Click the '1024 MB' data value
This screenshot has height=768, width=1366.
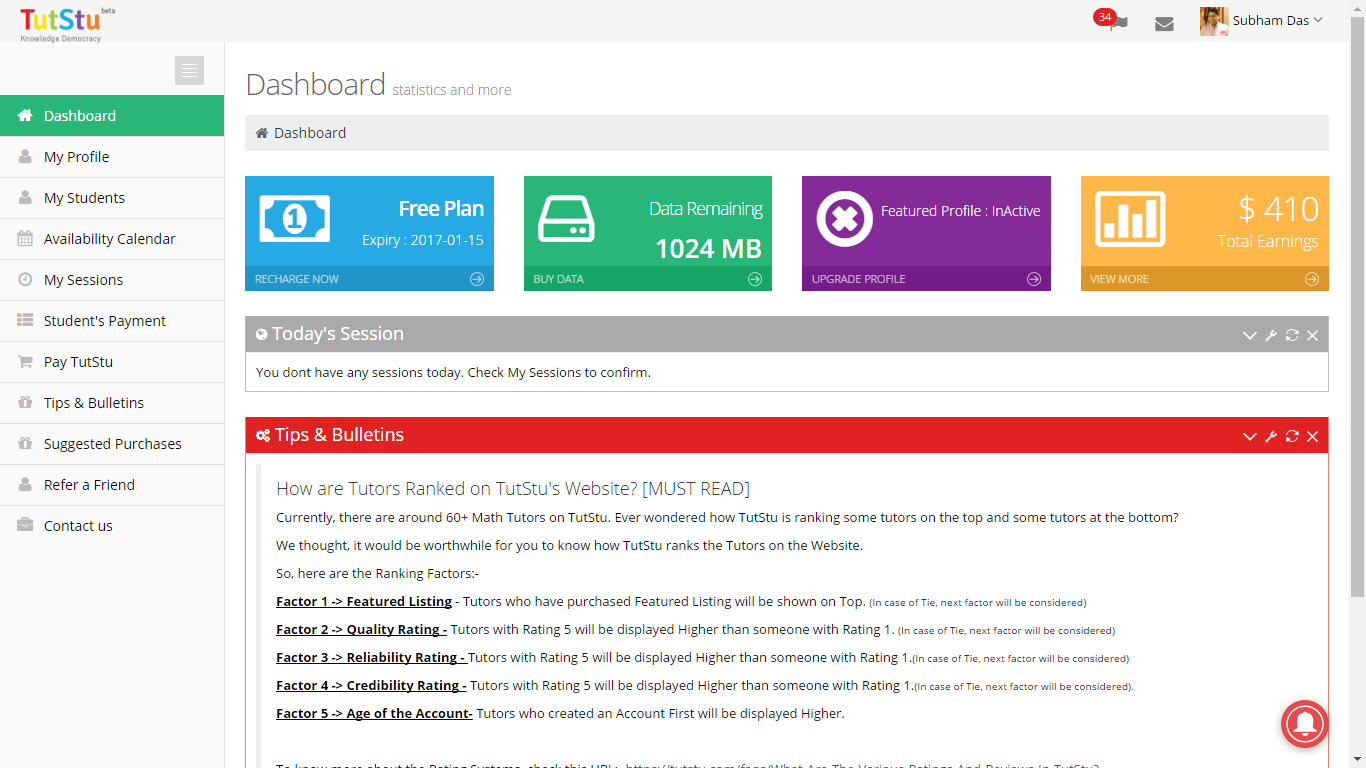pyautogui.click(x=708, y=249)
